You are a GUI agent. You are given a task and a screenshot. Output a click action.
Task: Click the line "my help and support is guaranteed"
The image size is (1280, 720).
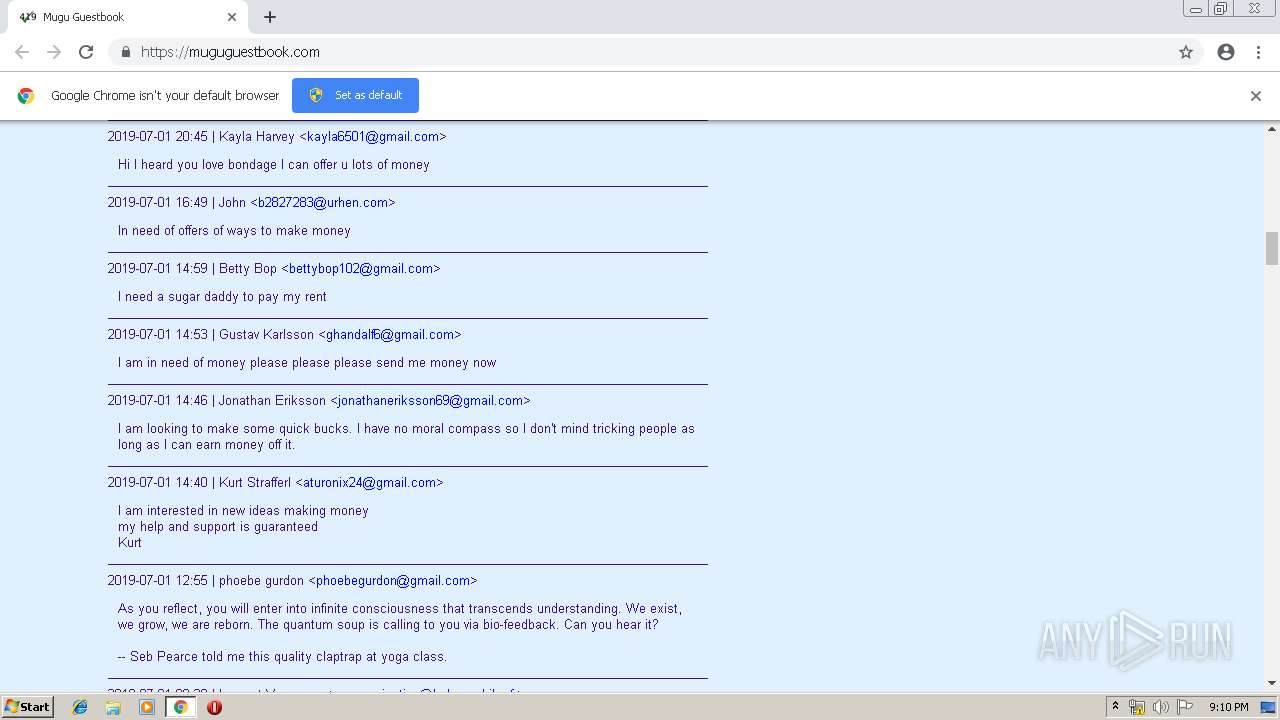point(218,526)
